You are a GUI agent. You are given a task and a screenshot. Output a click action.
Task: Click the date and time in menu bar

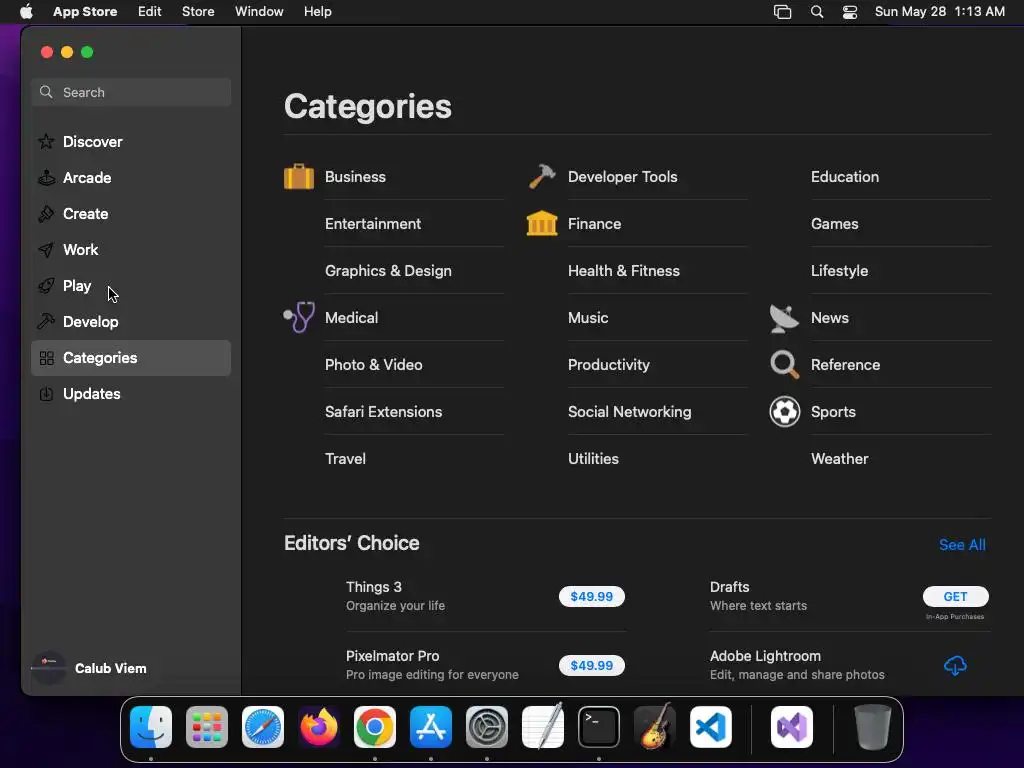pyautogui.click(x=939, y=12)
